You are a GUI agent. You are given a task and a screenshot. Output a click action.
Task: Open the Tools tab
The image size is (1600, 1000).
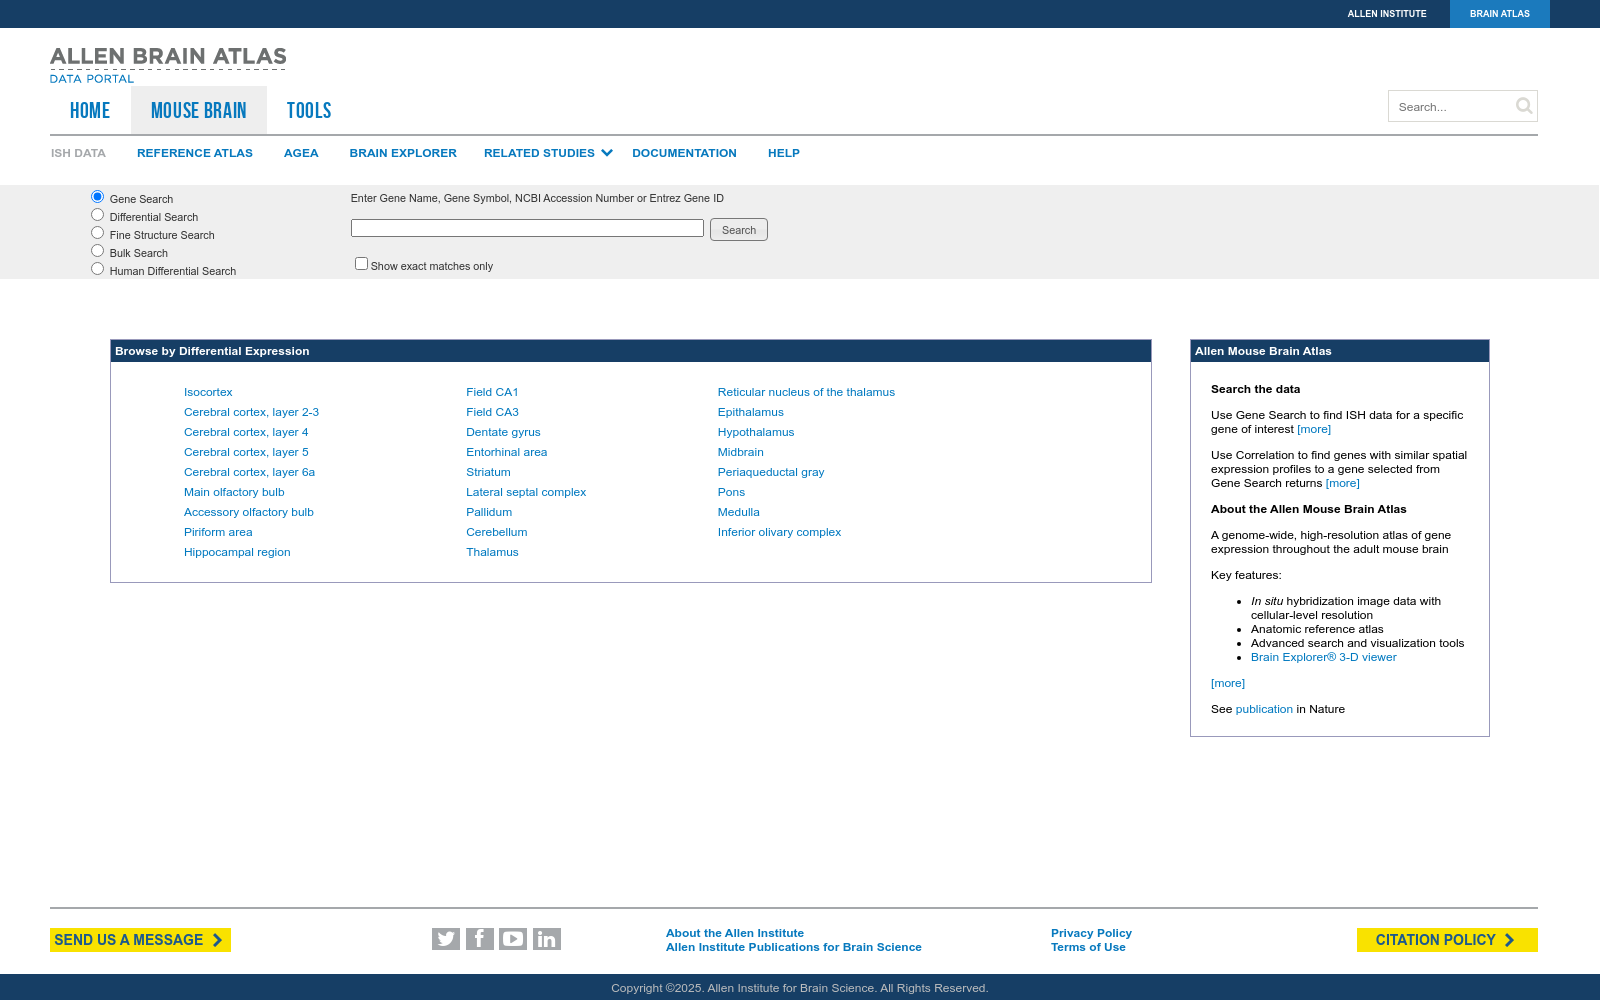click(309, 110)
